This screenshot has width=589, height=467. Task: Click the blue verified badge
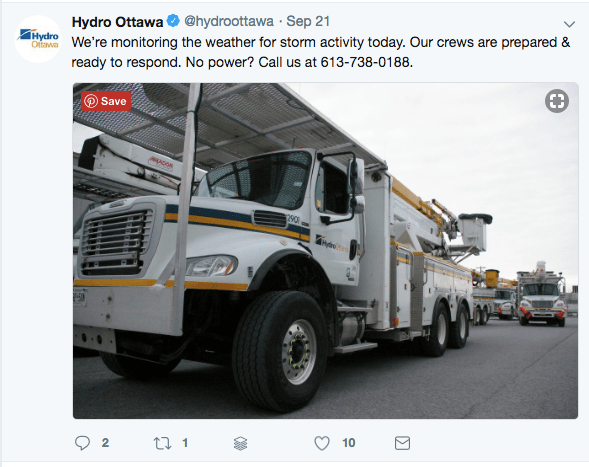click(173, 21)
